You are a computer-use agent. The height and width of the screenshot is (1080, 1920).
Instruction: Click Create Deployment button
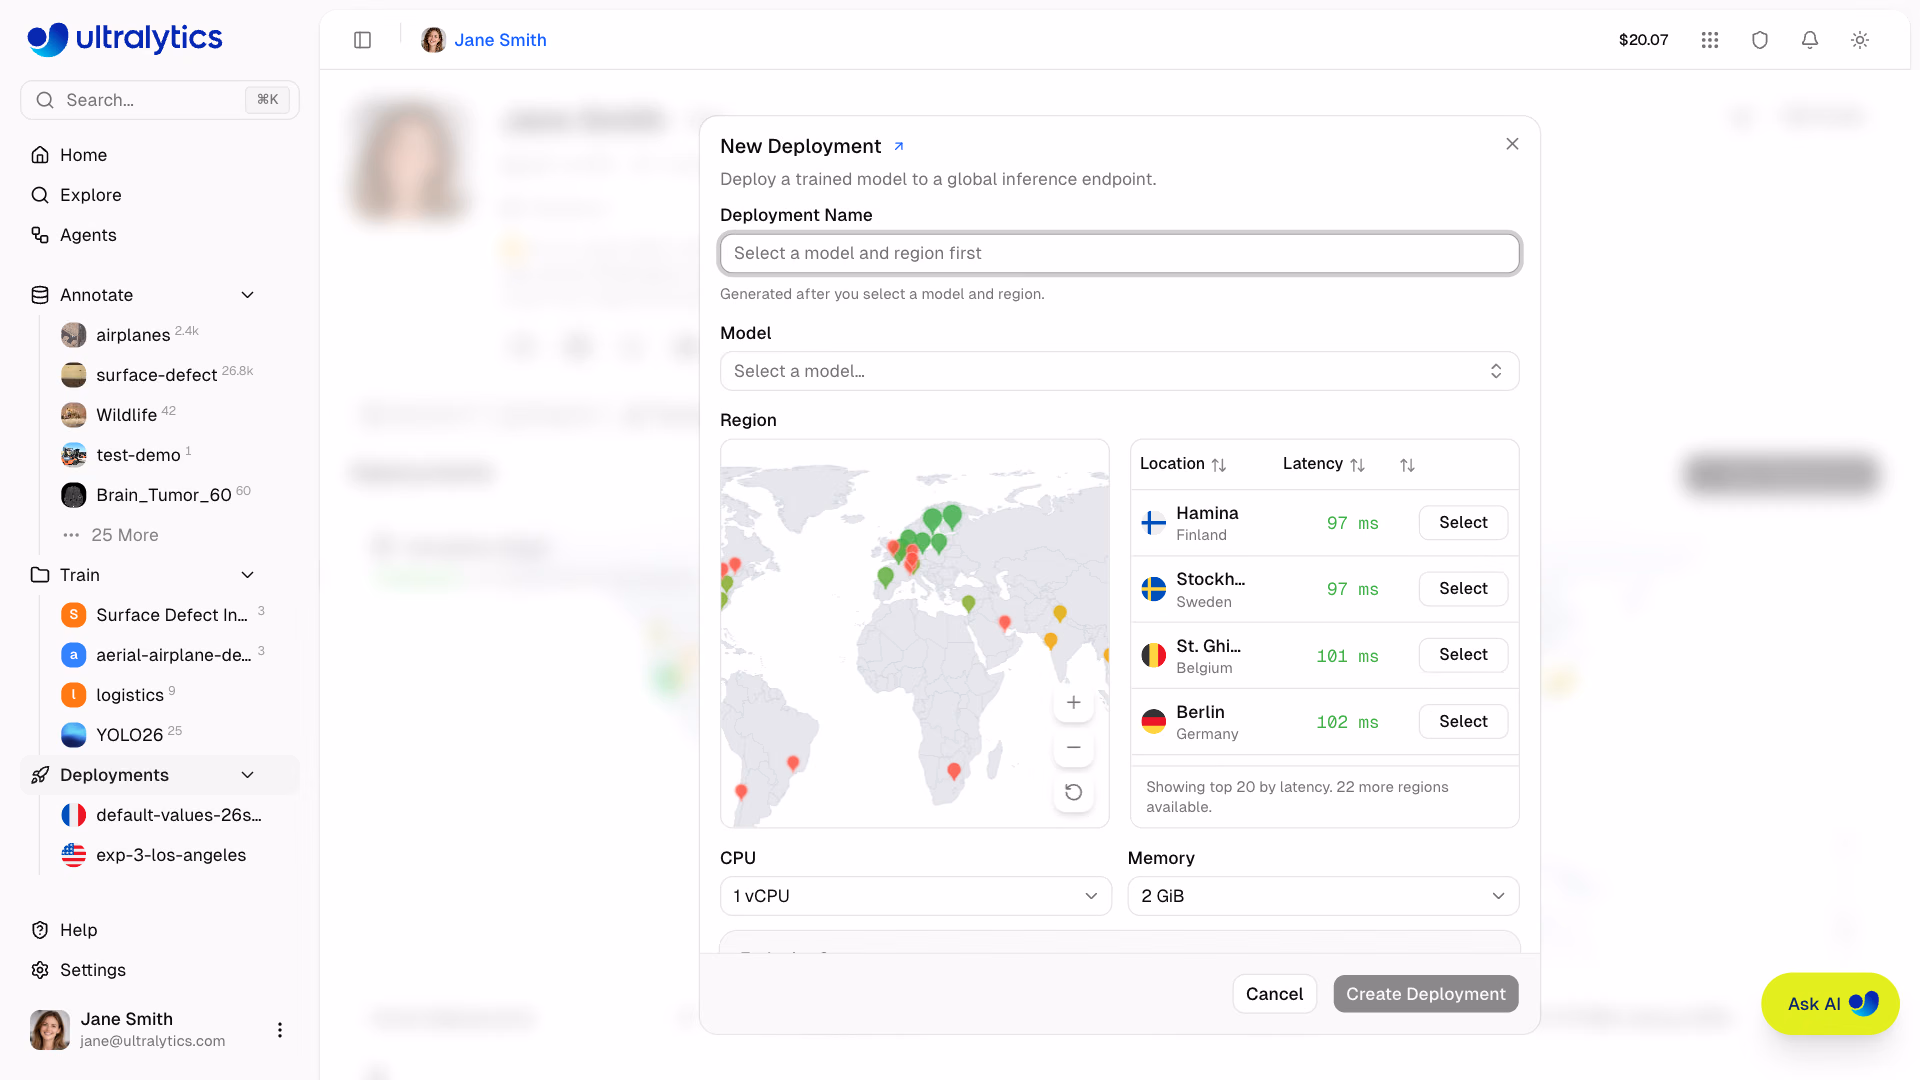coord(1425,994)
